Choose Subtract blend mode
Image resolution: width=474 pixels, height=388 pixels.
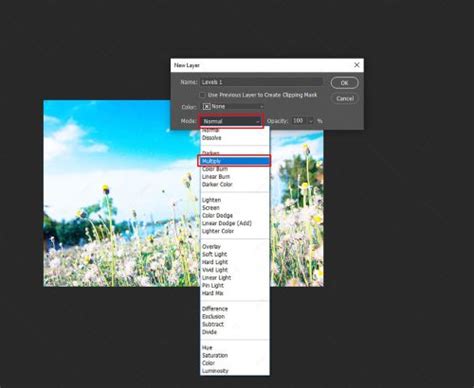point(235,324)
